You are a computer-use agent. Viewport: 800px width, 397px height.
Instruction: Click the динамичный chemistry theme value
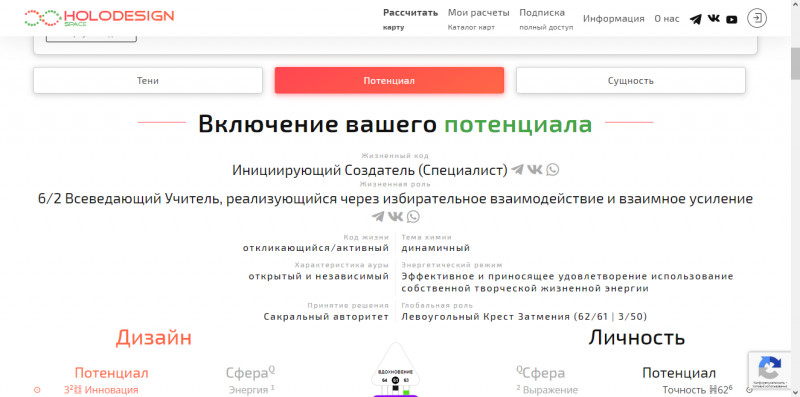tap(435, 249)
